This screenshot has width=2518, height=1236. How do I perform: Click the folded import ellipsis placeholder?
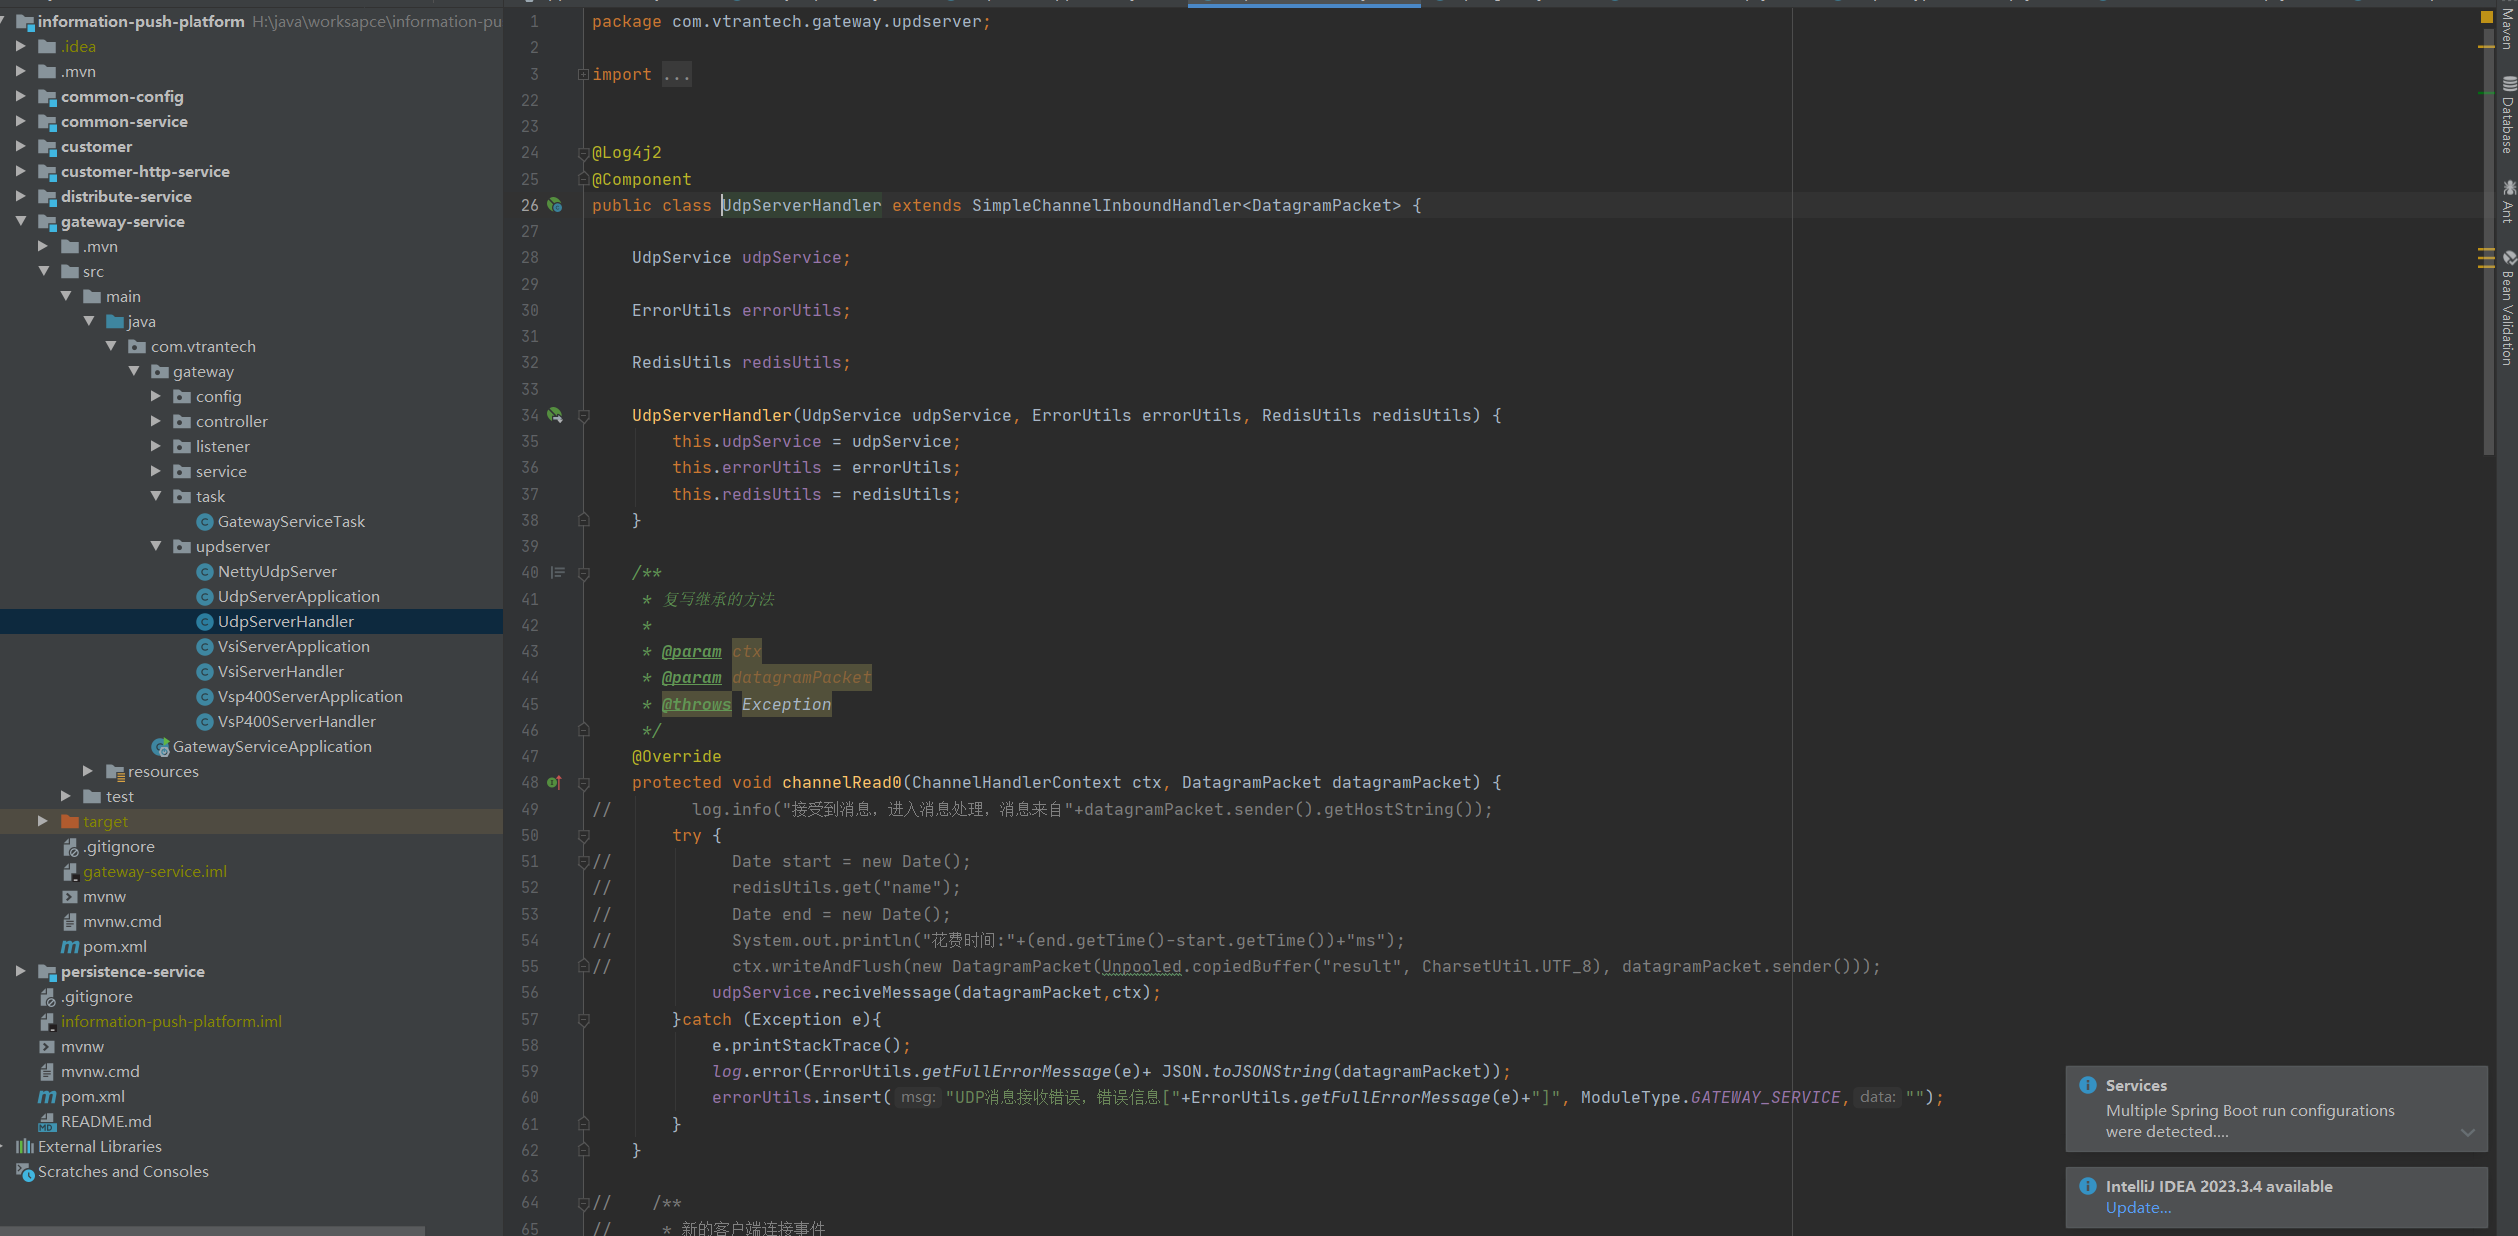tap(677, 74)
